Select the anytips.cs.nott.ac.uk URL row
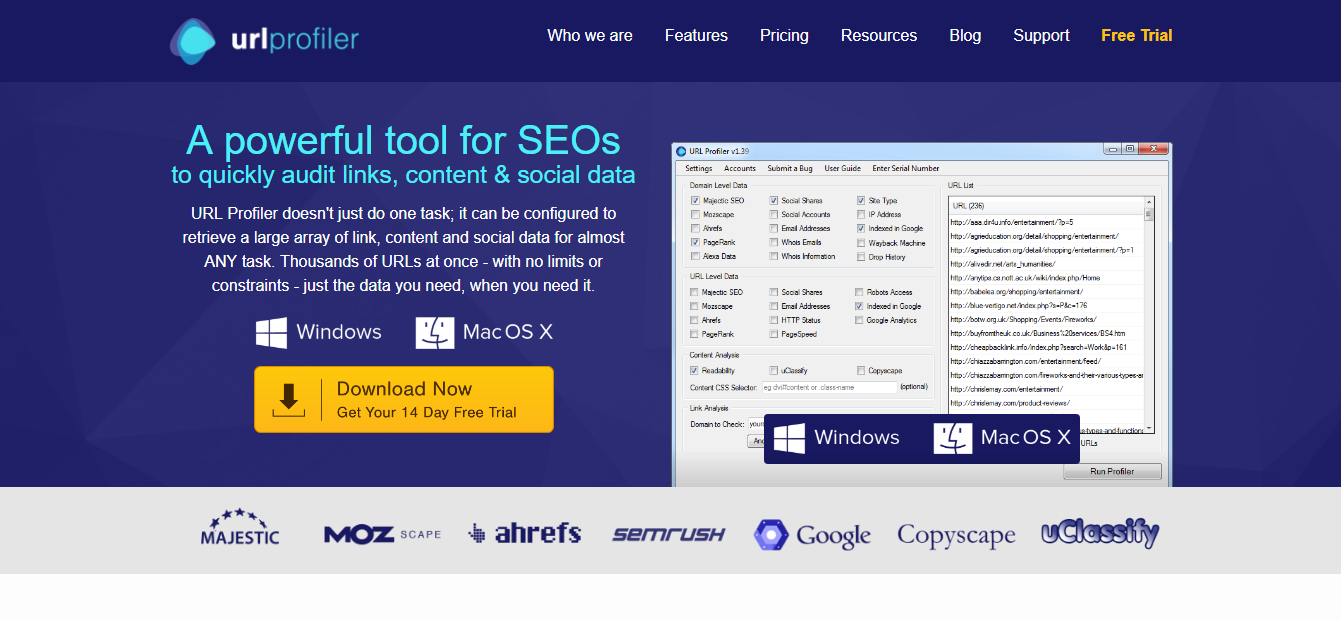 [x=1046, y=278]
